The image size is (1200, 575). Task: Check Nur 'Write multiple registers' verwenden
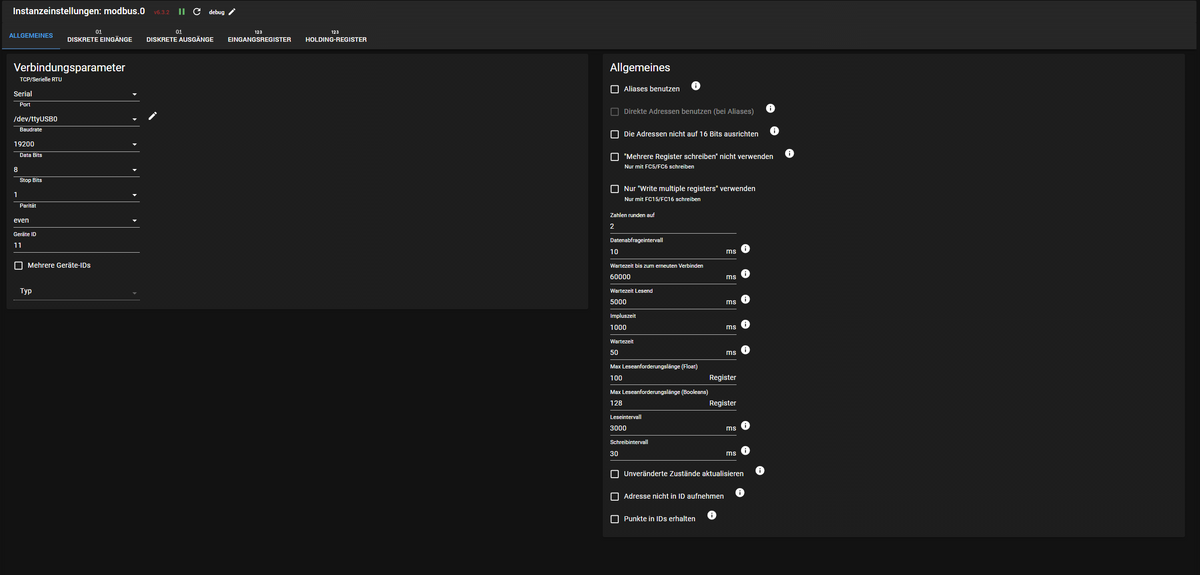coord(615,189)
